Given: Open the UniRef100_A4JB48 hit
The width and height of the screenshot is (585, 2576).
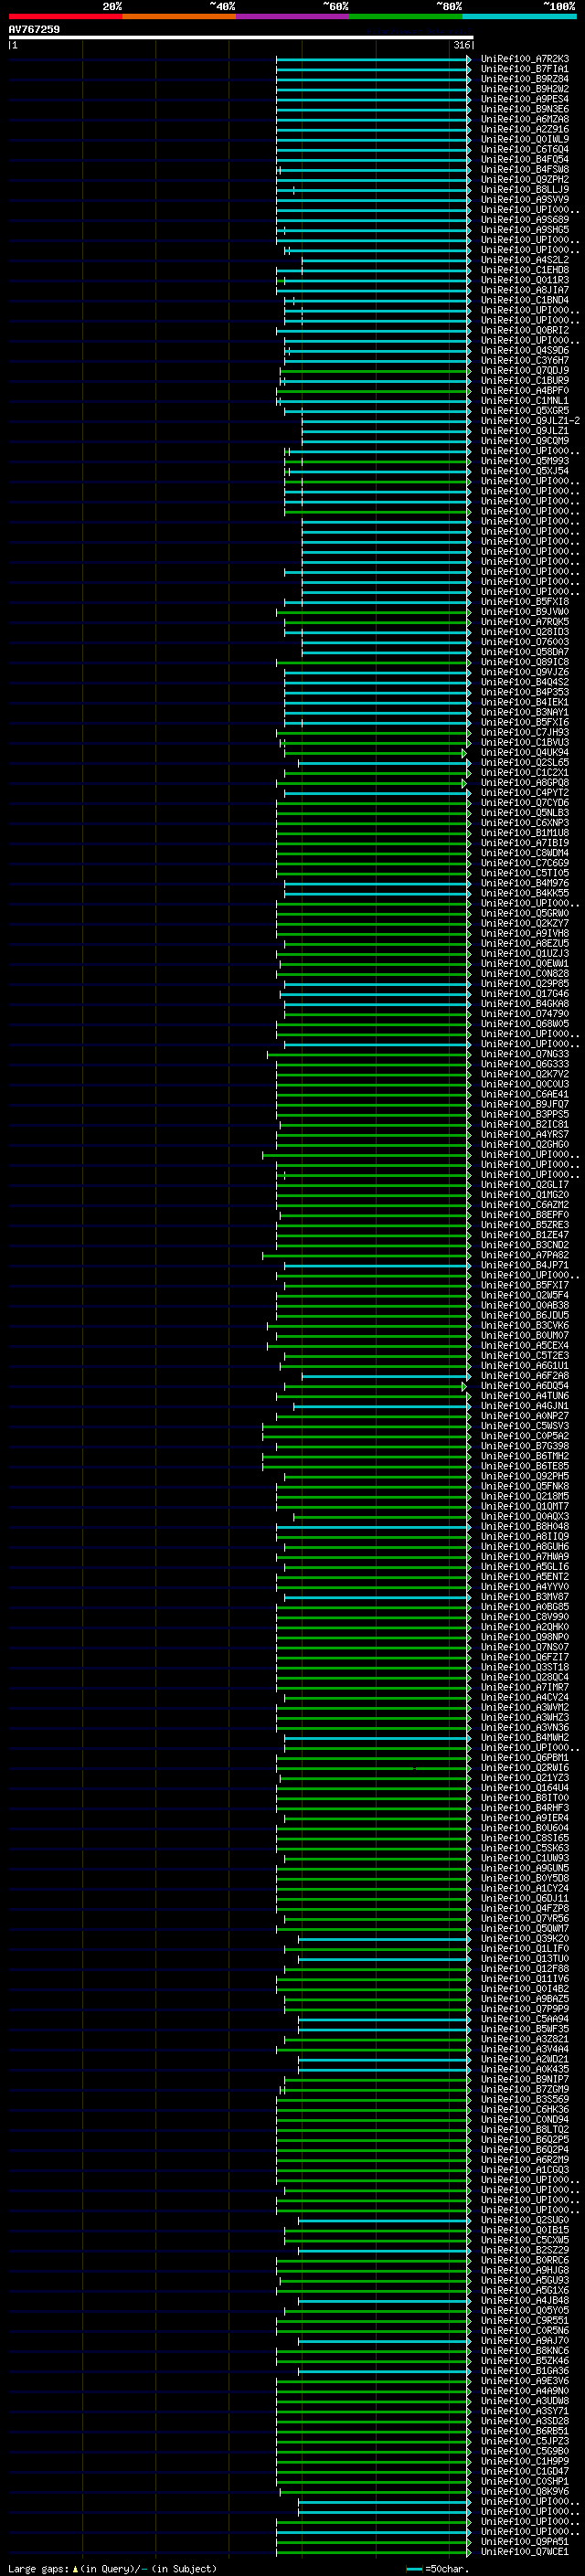Looking at the screenshot, I should [524, 2300].
